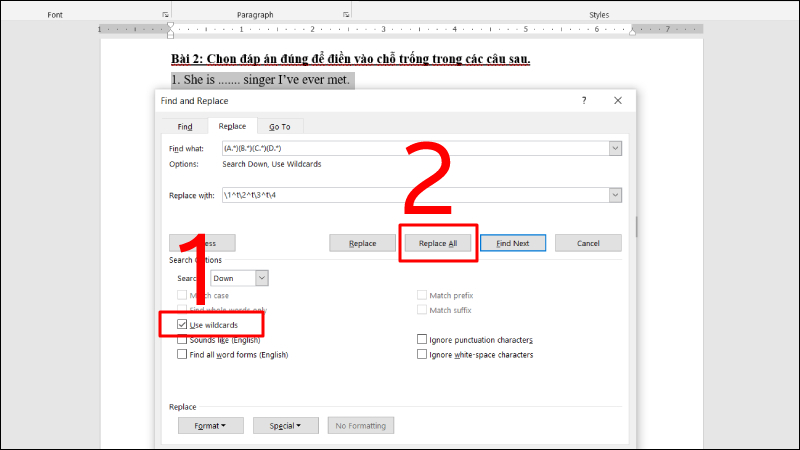Image resolution: width=800 pixels, height=450 pixels.
Task: Click the Replace button
Action: click(362, 243)
